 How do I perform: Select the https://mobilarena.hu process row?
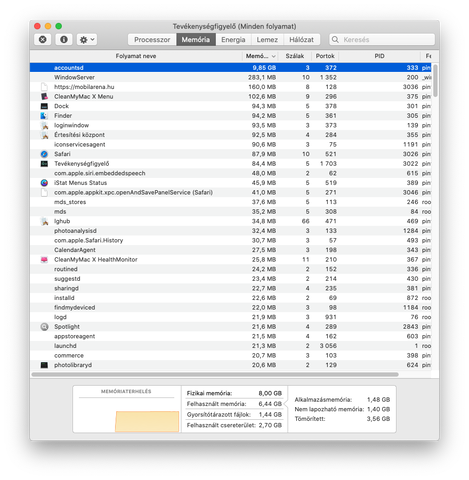231,87
